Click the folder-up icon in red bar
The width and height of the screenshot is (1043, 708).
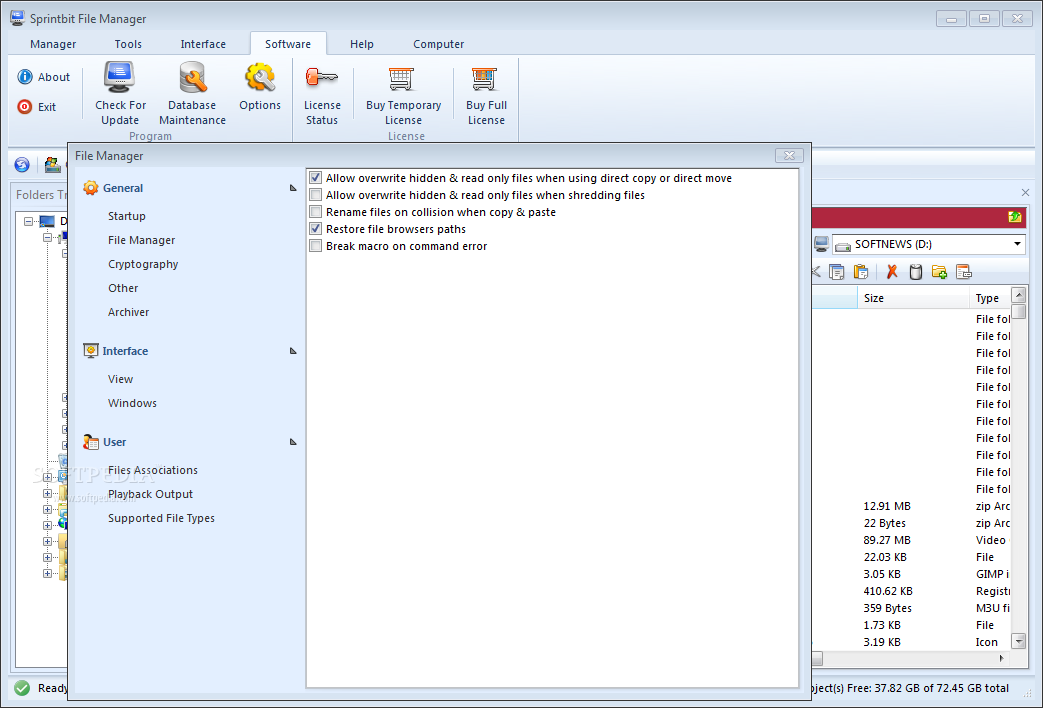point(1014,217)
